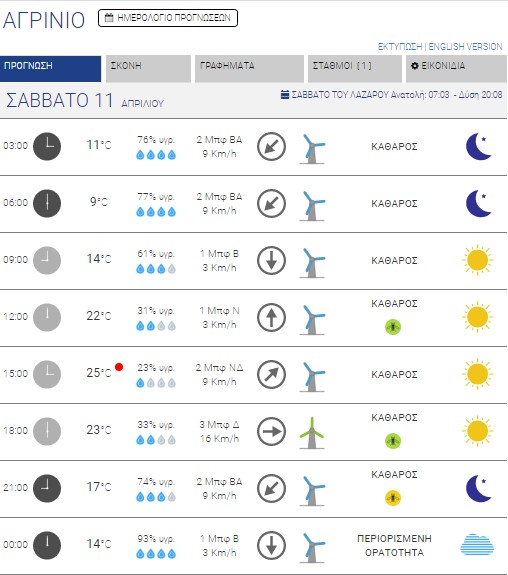This screenshot has height=575, width=508.
Task: Select the active ΠΡΟΓΝΩΣΗ tab
Action: click(51, 69)
